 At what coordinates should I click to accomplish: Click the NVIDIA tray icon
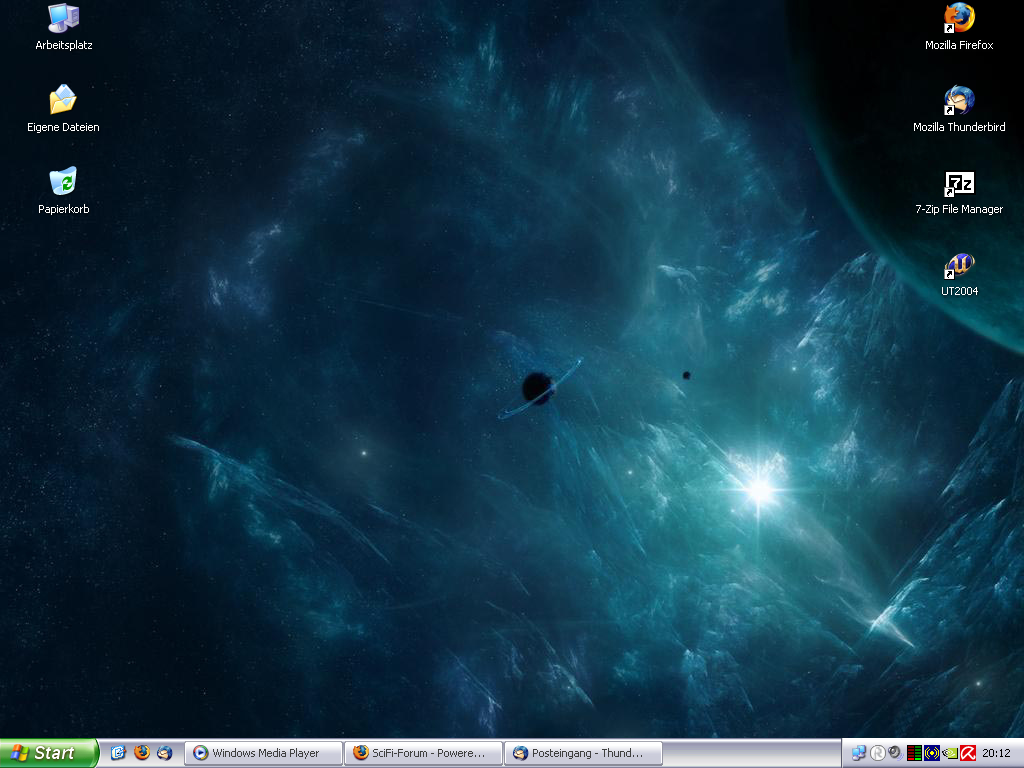point(949,753)
